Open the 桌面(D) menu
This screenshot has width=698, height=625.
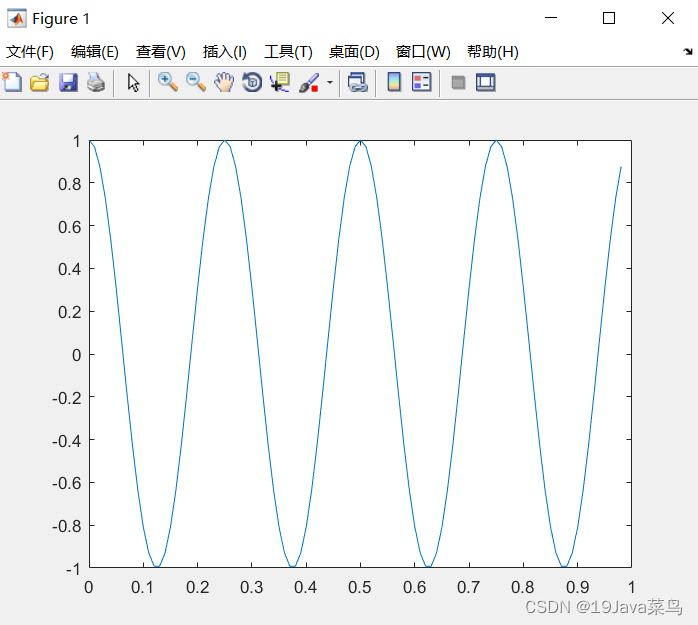(354, 52)
